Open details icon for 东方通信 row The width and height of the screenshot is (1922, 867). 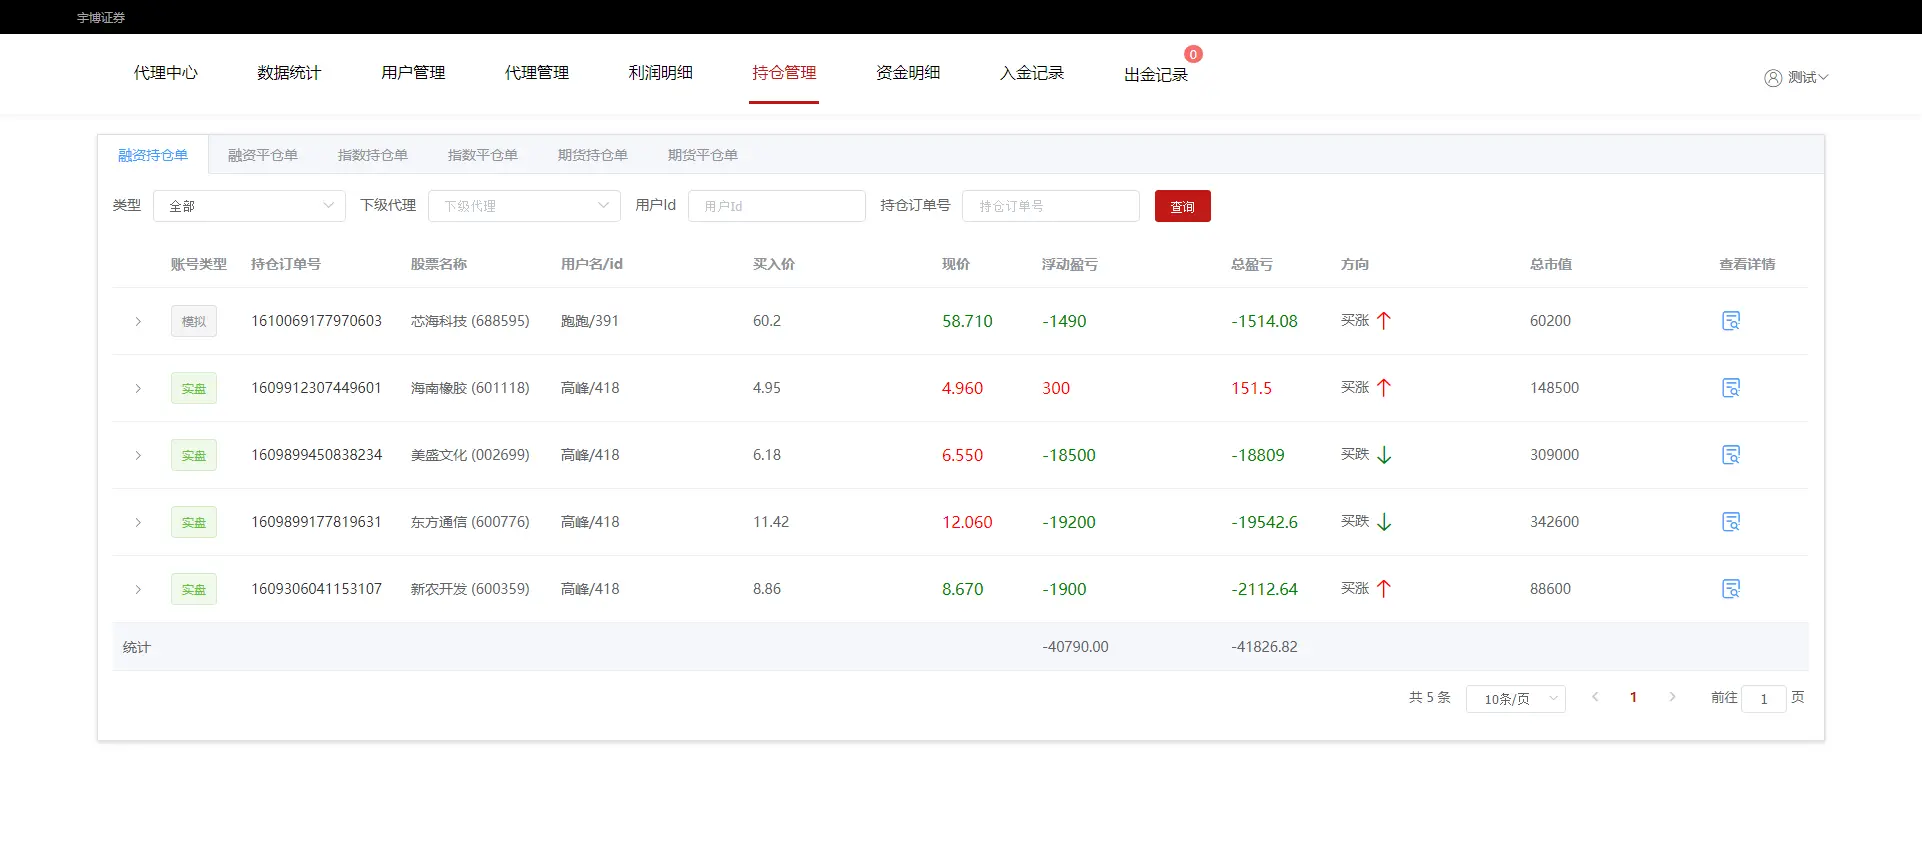[x=1731, y=522]
